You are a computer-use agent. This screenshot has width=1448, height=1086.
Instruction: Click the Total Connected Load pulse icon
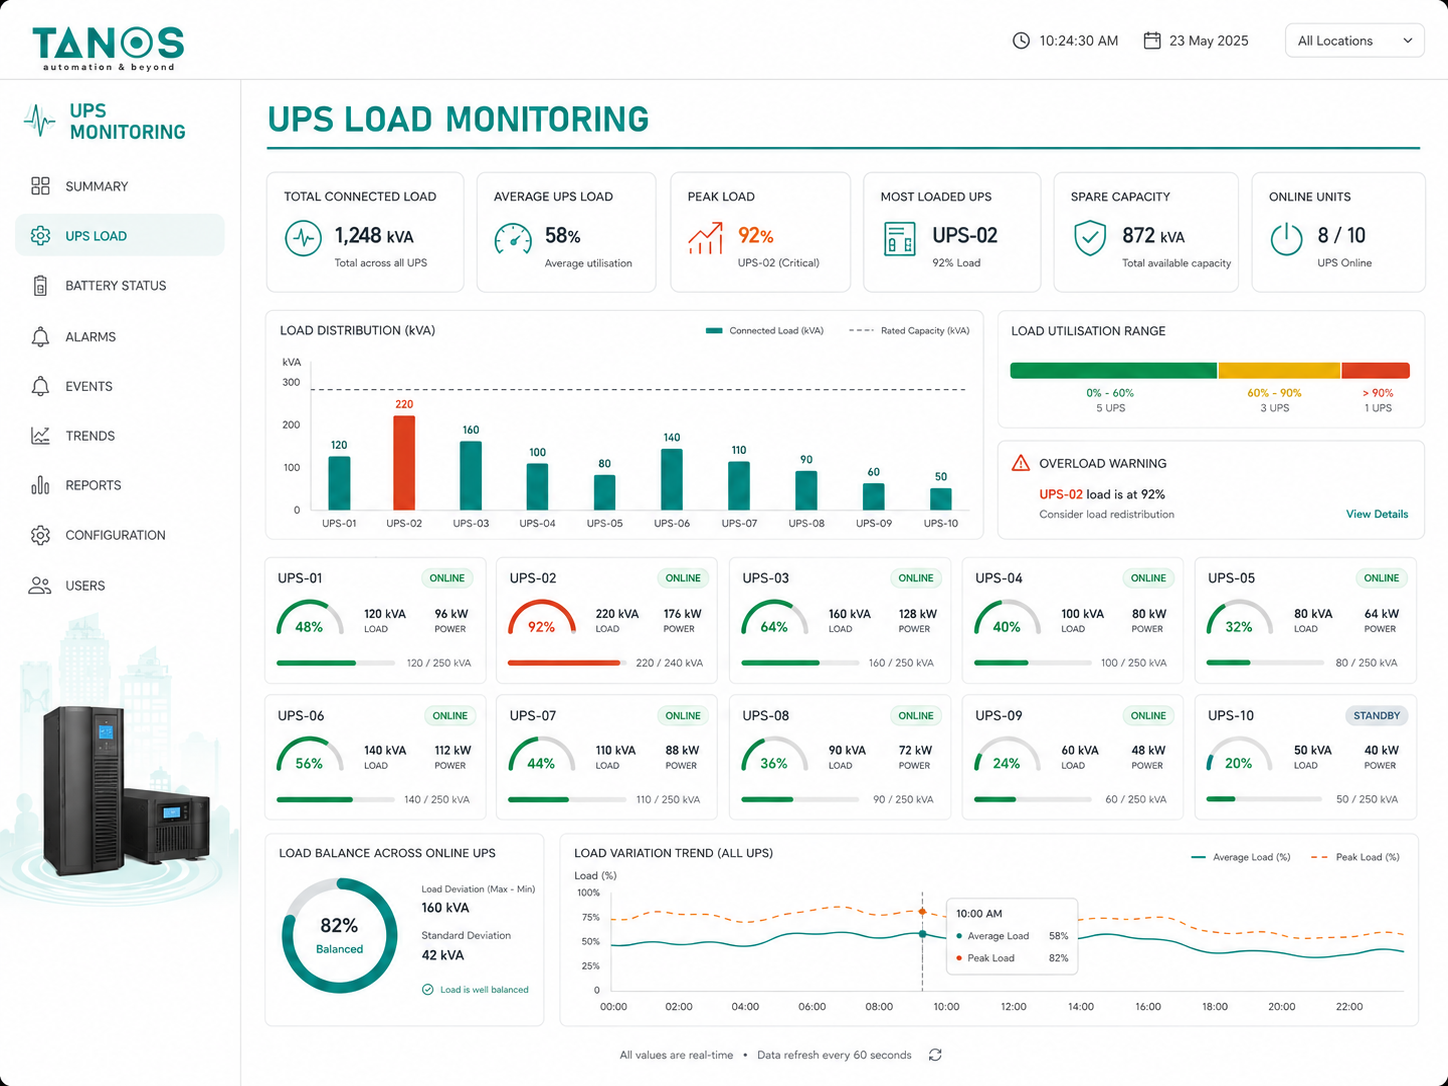(x=303, y=239)
